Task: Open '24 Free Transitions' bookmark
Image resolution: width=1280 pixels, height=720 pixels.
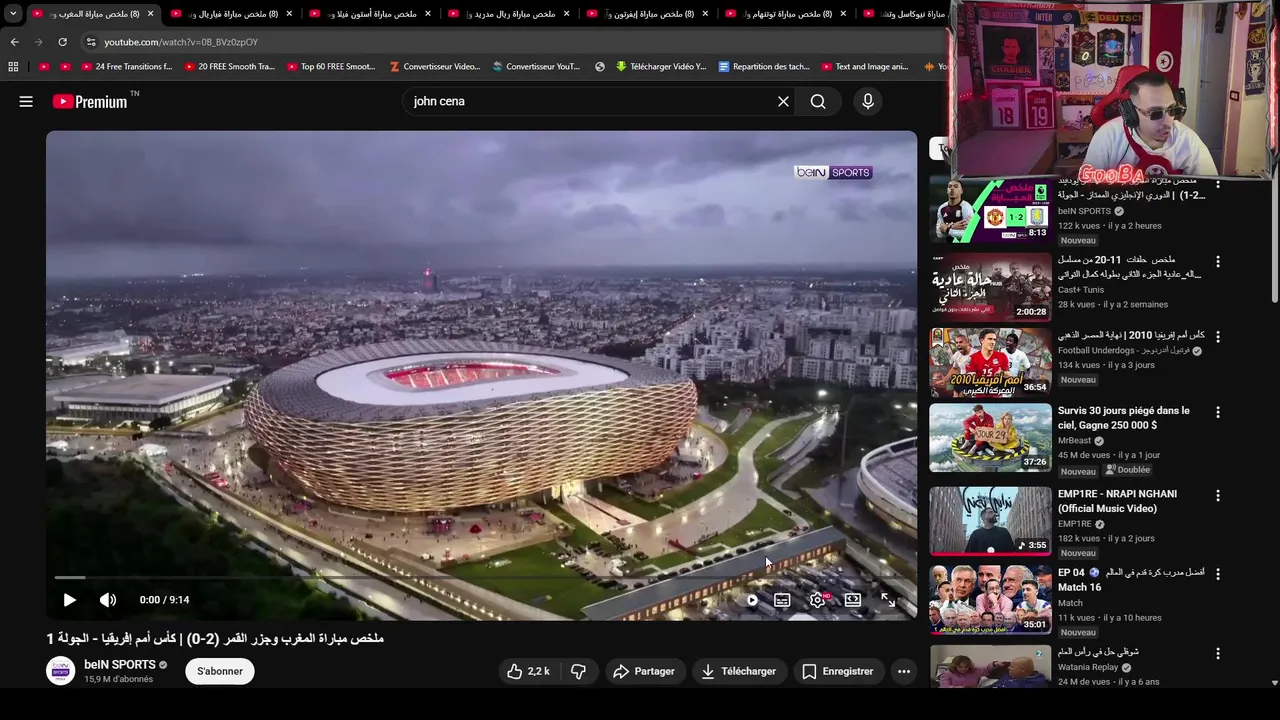Action: [126, 67]
